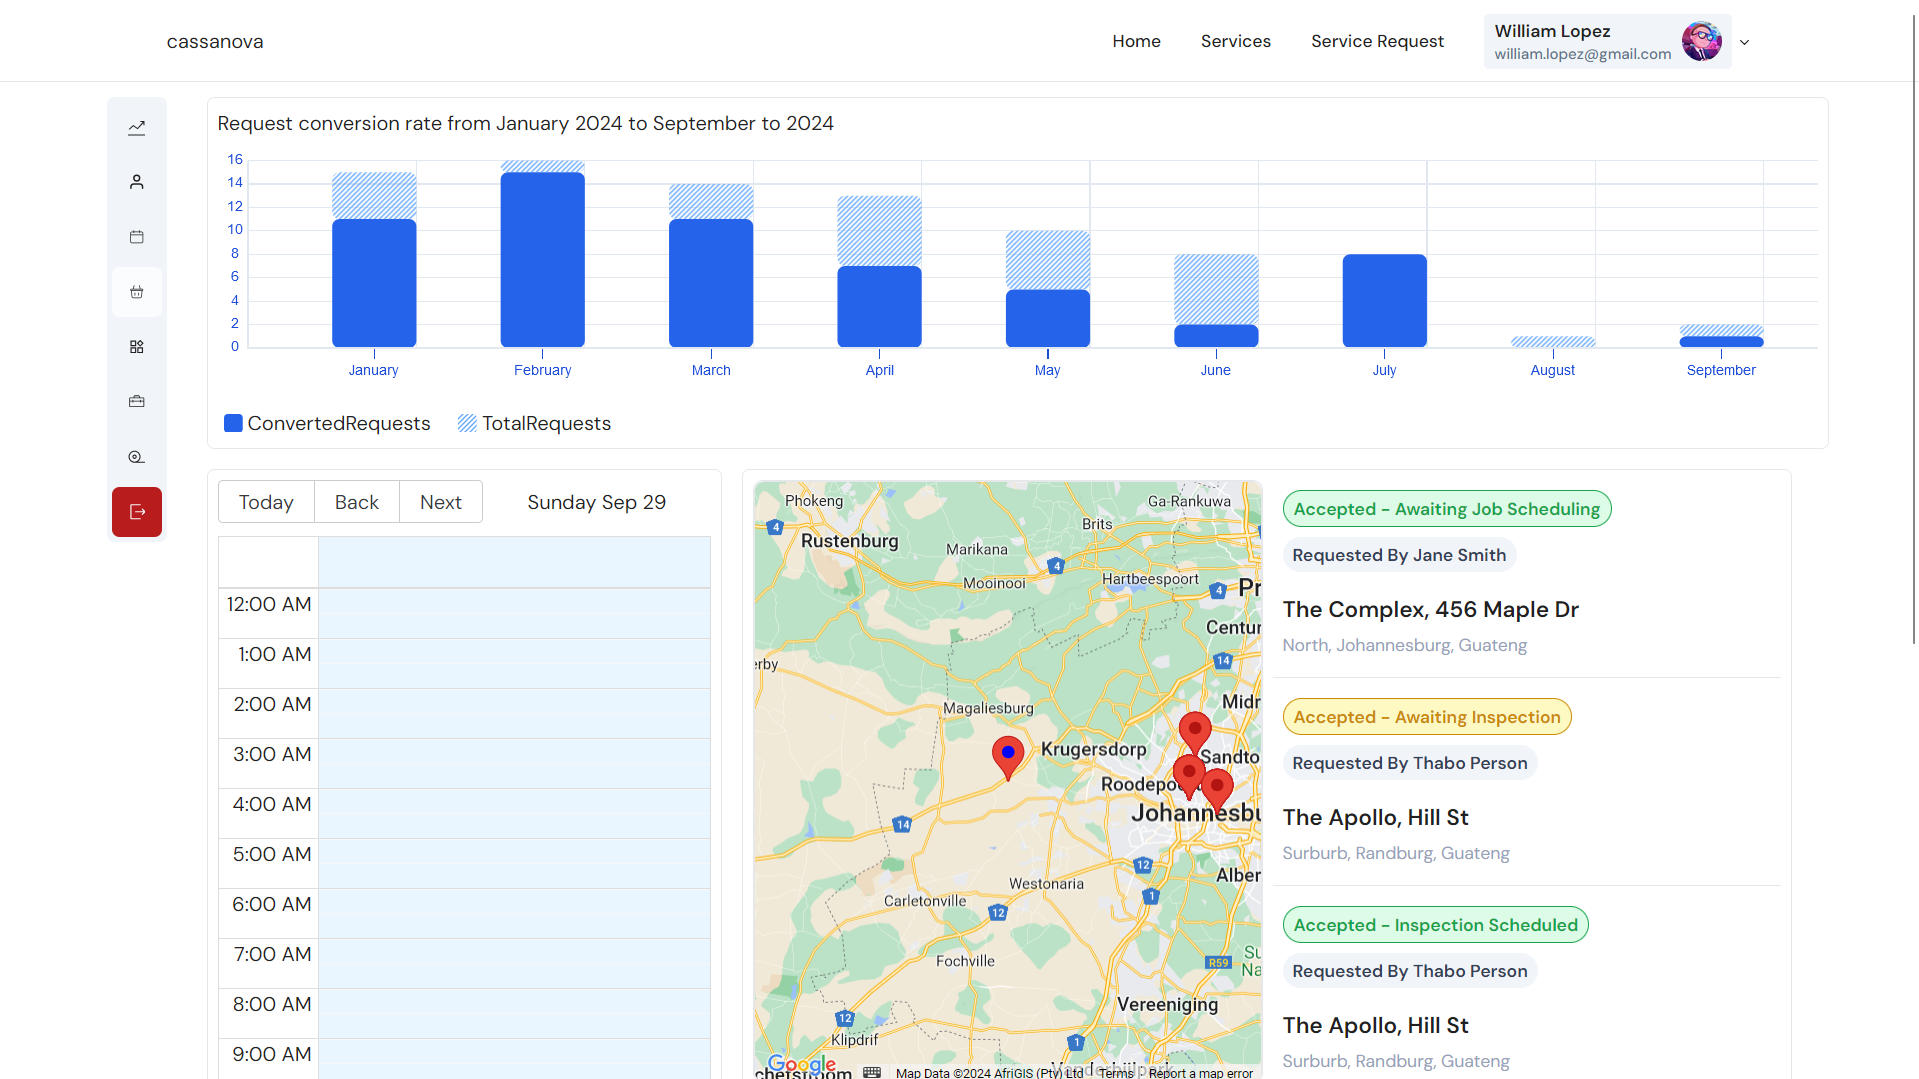Click the N14 road shield near Carletonville
Screen dimensions: 1919x1079
tap(902, 824)
